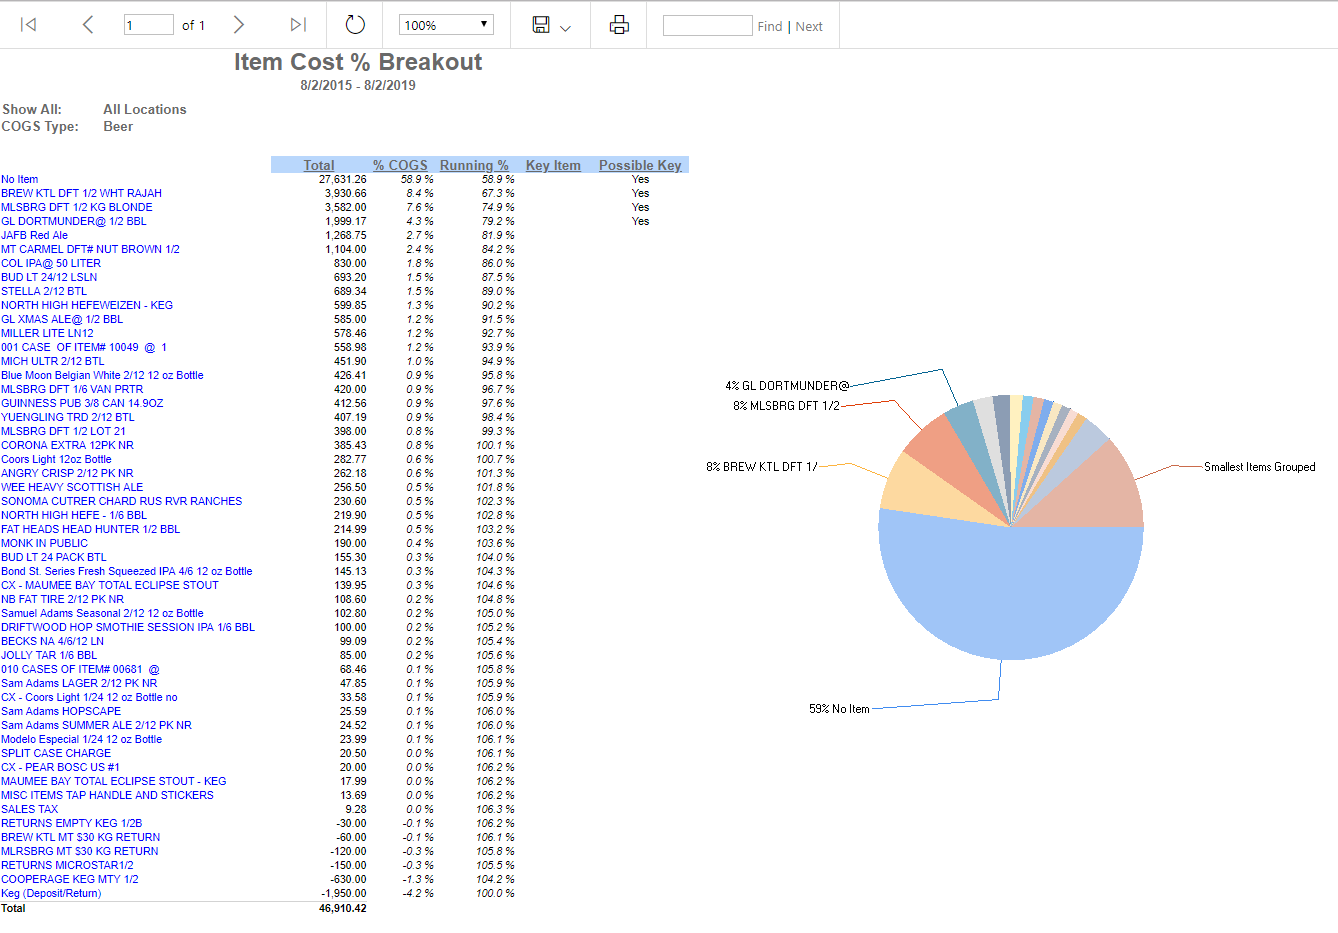This screenshot has height=933, width=1338.
Task: Sort by Possible Key column header
Action: [640, 165]
